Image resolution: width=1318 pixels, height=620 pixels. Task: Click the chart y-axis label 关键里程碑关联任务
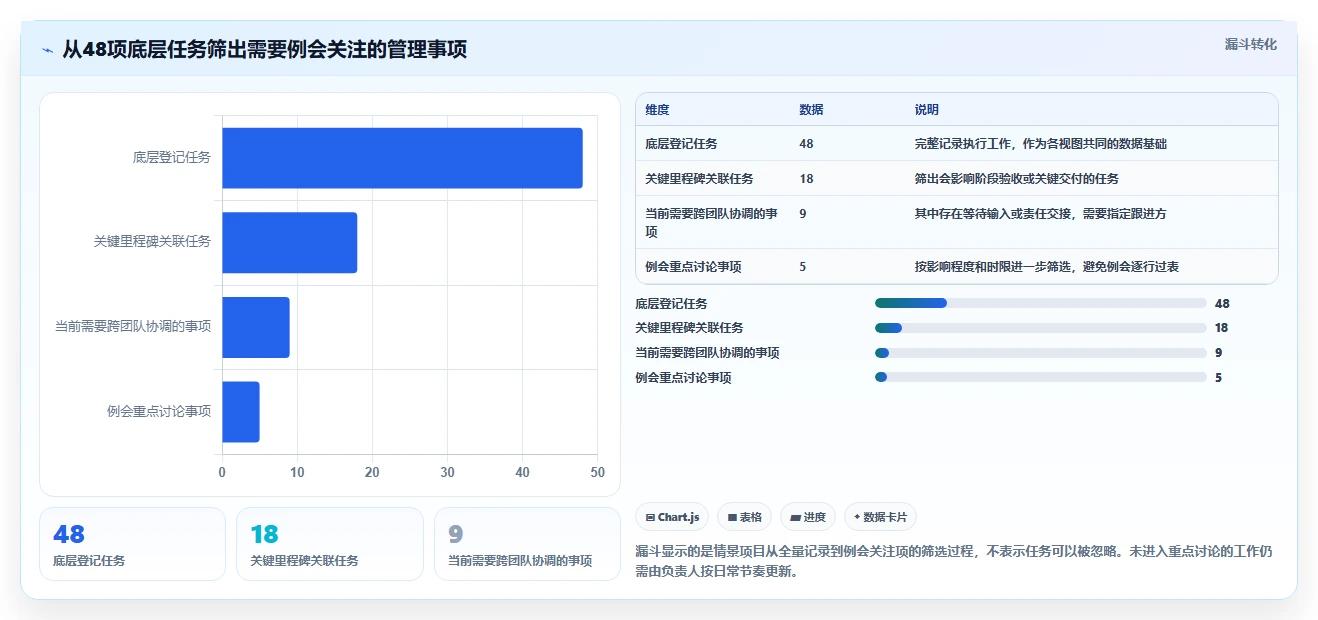tap(153, 242)
